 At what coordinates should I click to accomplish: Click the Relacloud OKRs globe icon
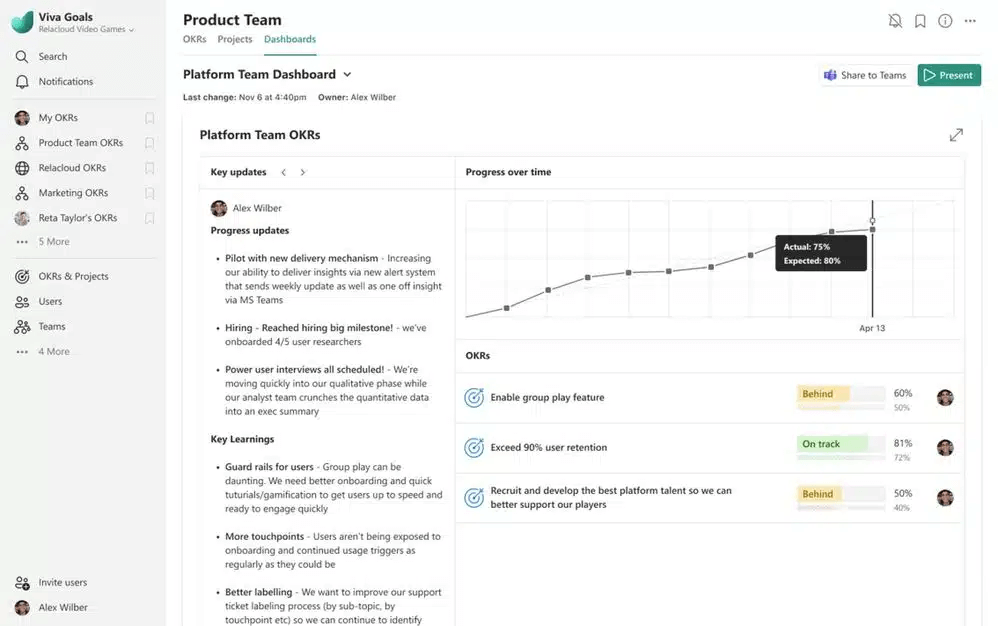[22, 168]
